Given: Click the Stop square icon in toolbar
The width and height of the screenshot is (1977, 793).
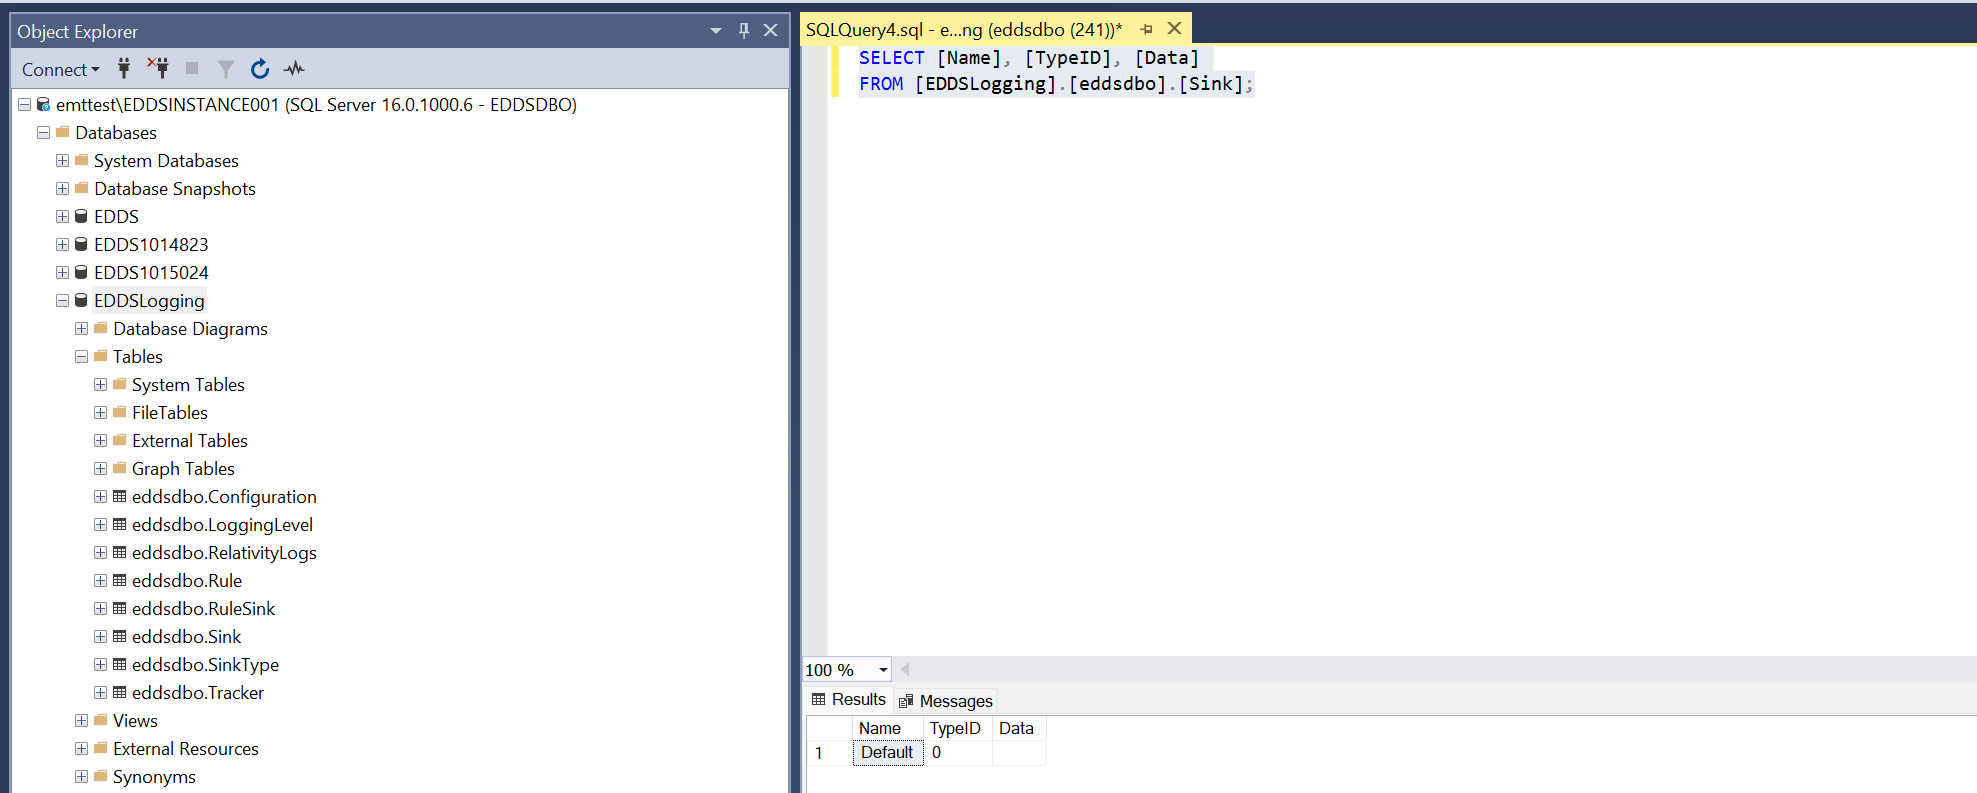Looking at the screenshot, I should point(192,69).
